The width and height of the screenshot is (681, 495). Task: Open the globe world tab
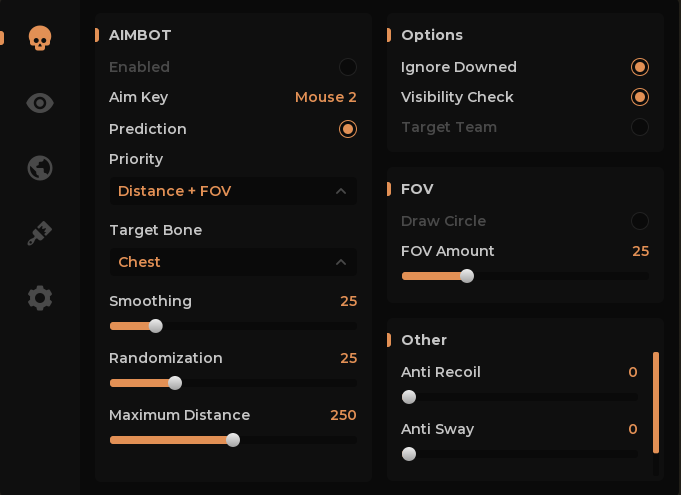tap(40, 168)
